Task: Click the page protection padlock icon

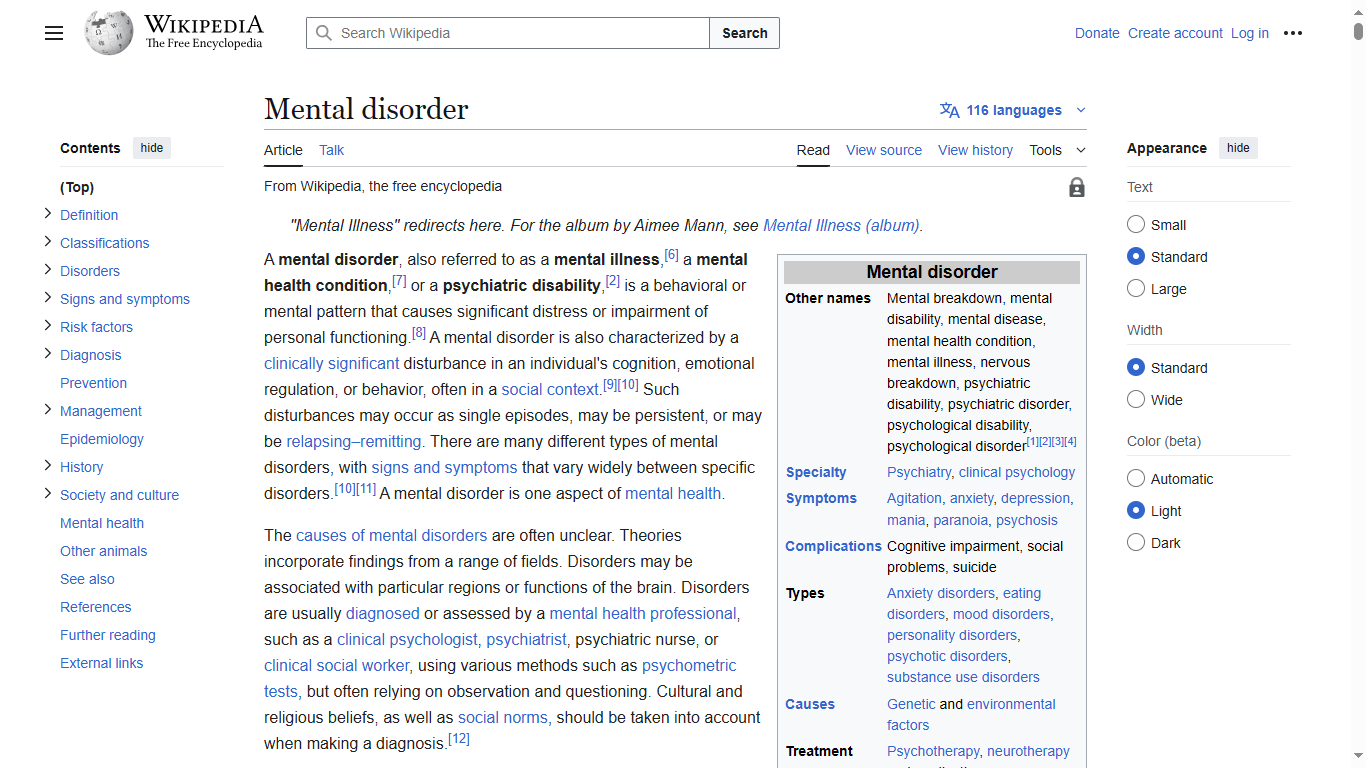Action: pos(1077,187)
